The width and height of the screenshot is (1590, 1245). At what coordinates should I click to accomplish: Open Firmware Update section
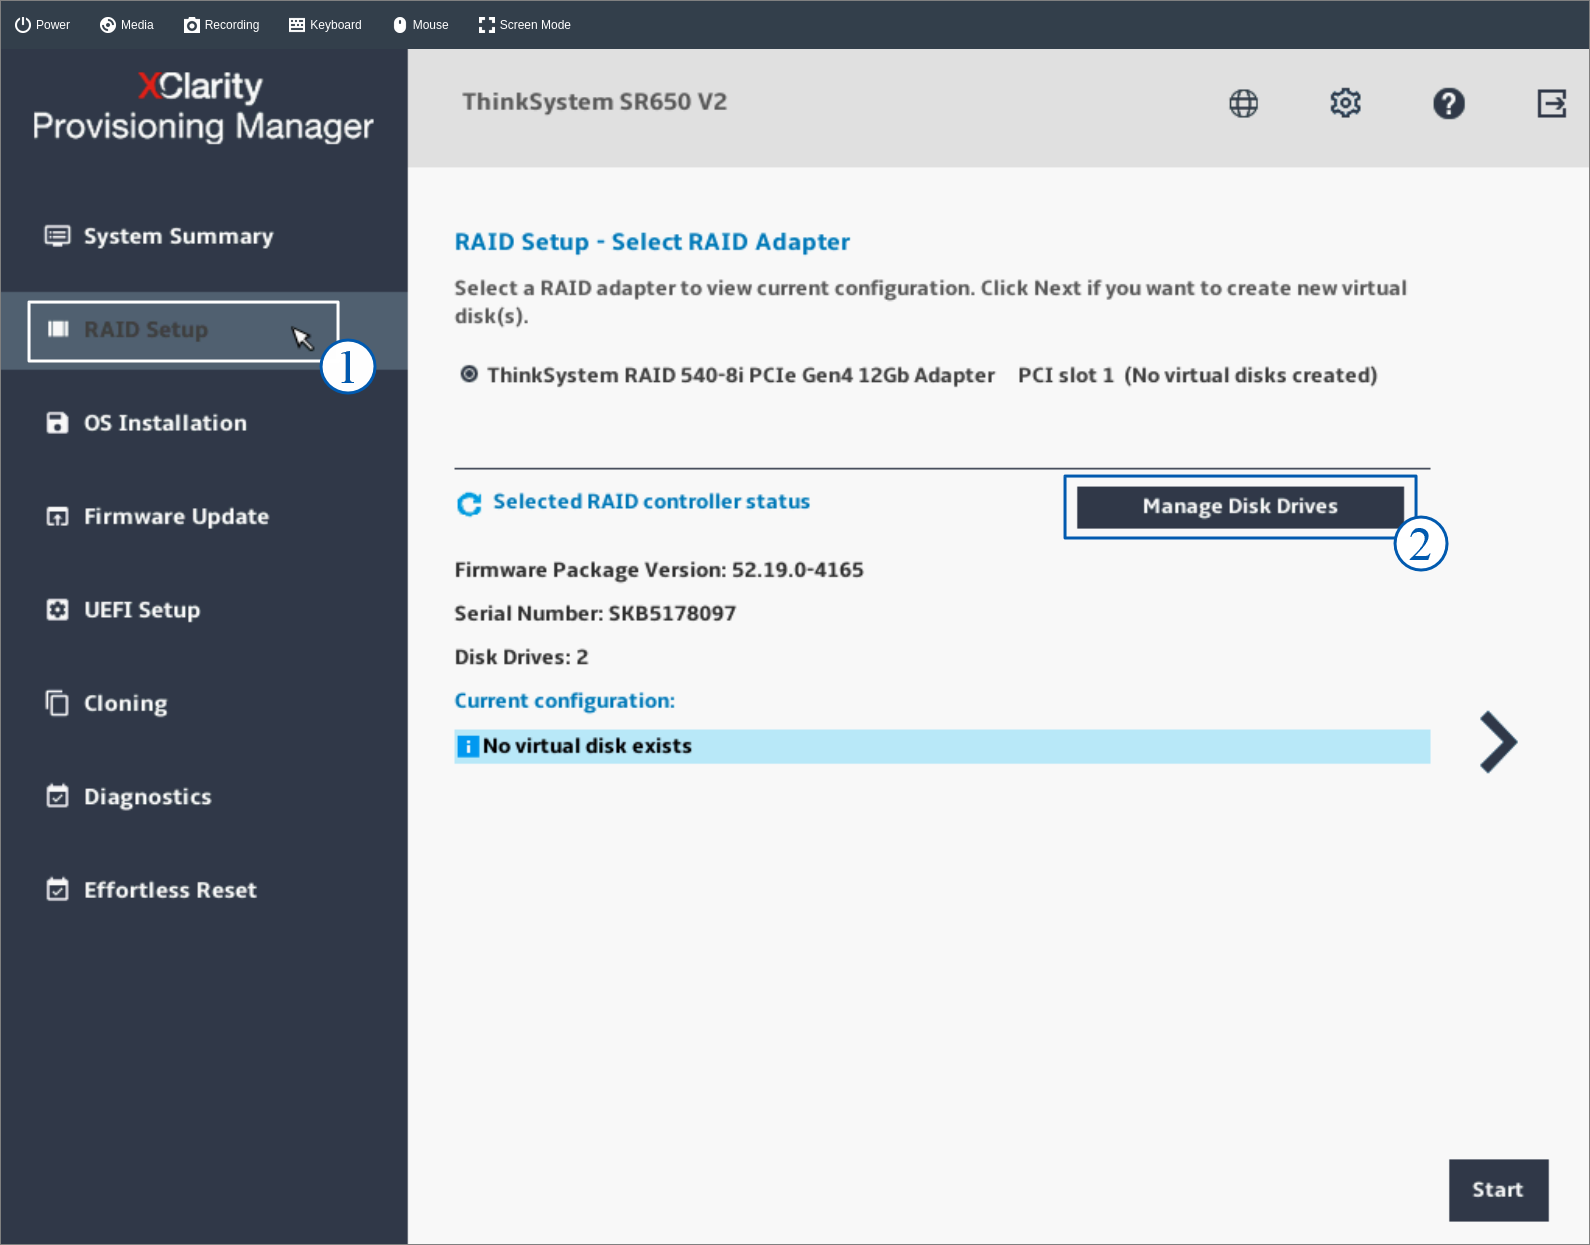click(176, 516)
